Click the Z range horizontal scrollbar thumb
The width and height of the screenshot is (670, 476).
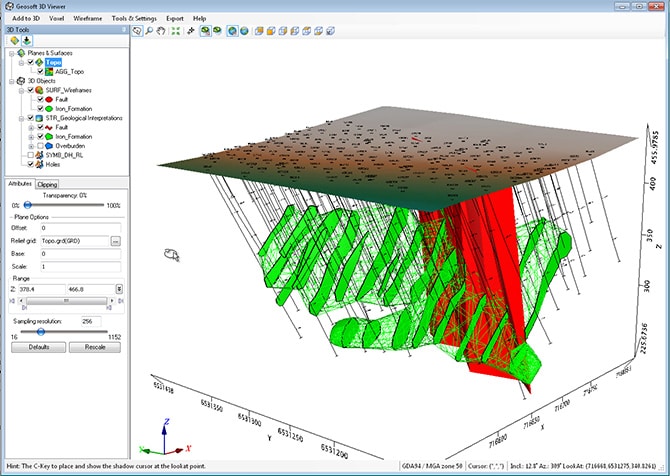[x=66, y=301]
